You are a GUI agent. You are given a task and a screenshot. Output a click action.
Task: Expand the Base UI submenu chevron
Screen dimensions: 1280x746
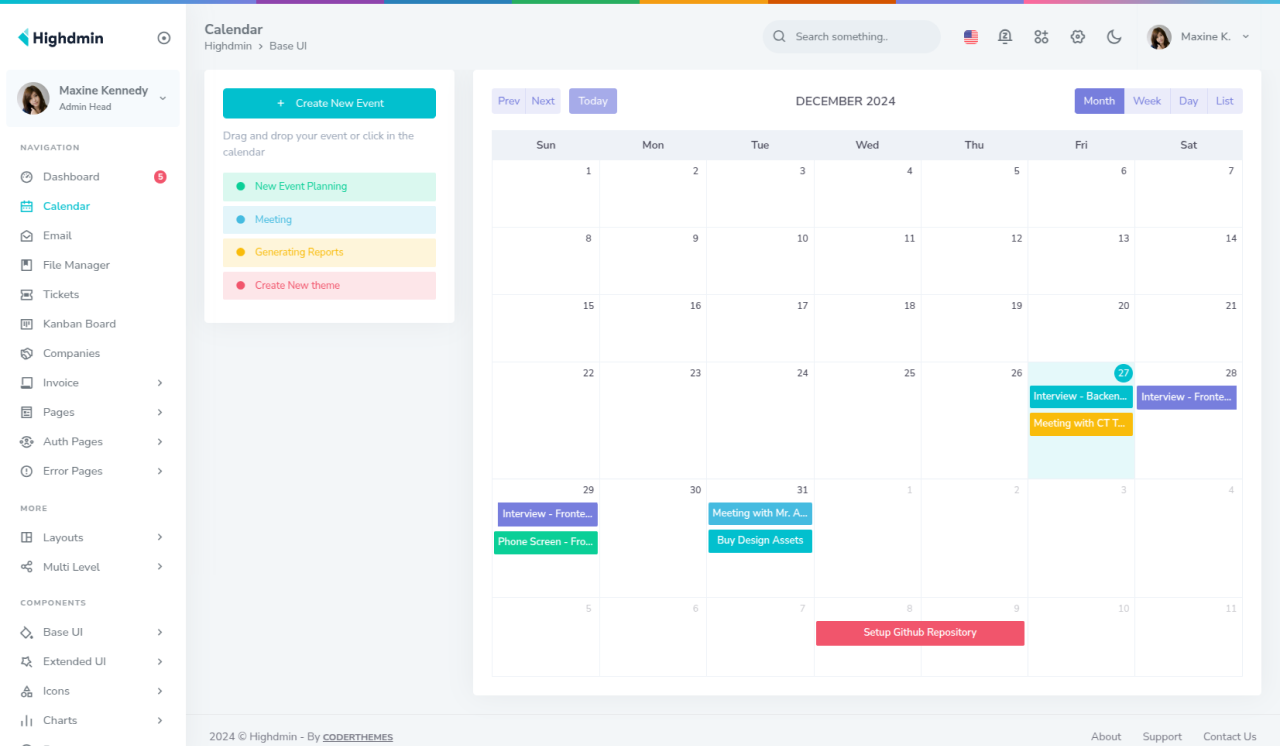pos(160,632)
